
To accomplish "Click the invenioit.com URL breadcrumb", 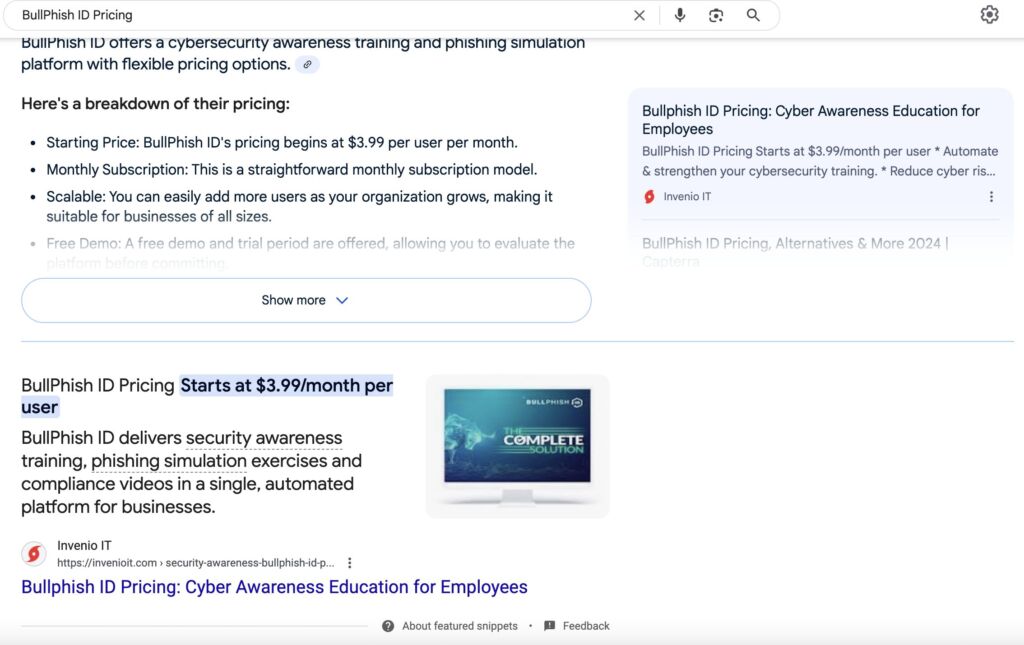I will point(195,563).
